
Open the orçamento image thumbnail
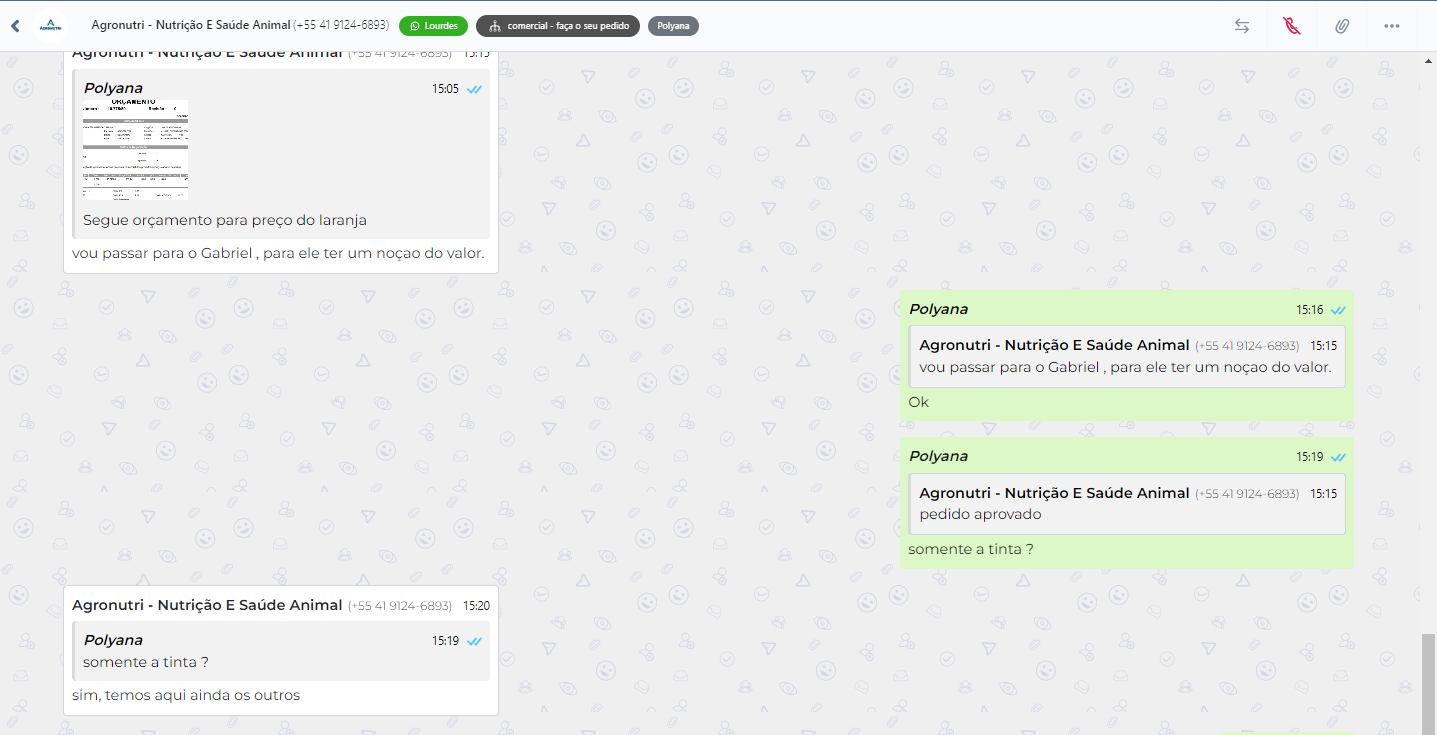(135, 149)
